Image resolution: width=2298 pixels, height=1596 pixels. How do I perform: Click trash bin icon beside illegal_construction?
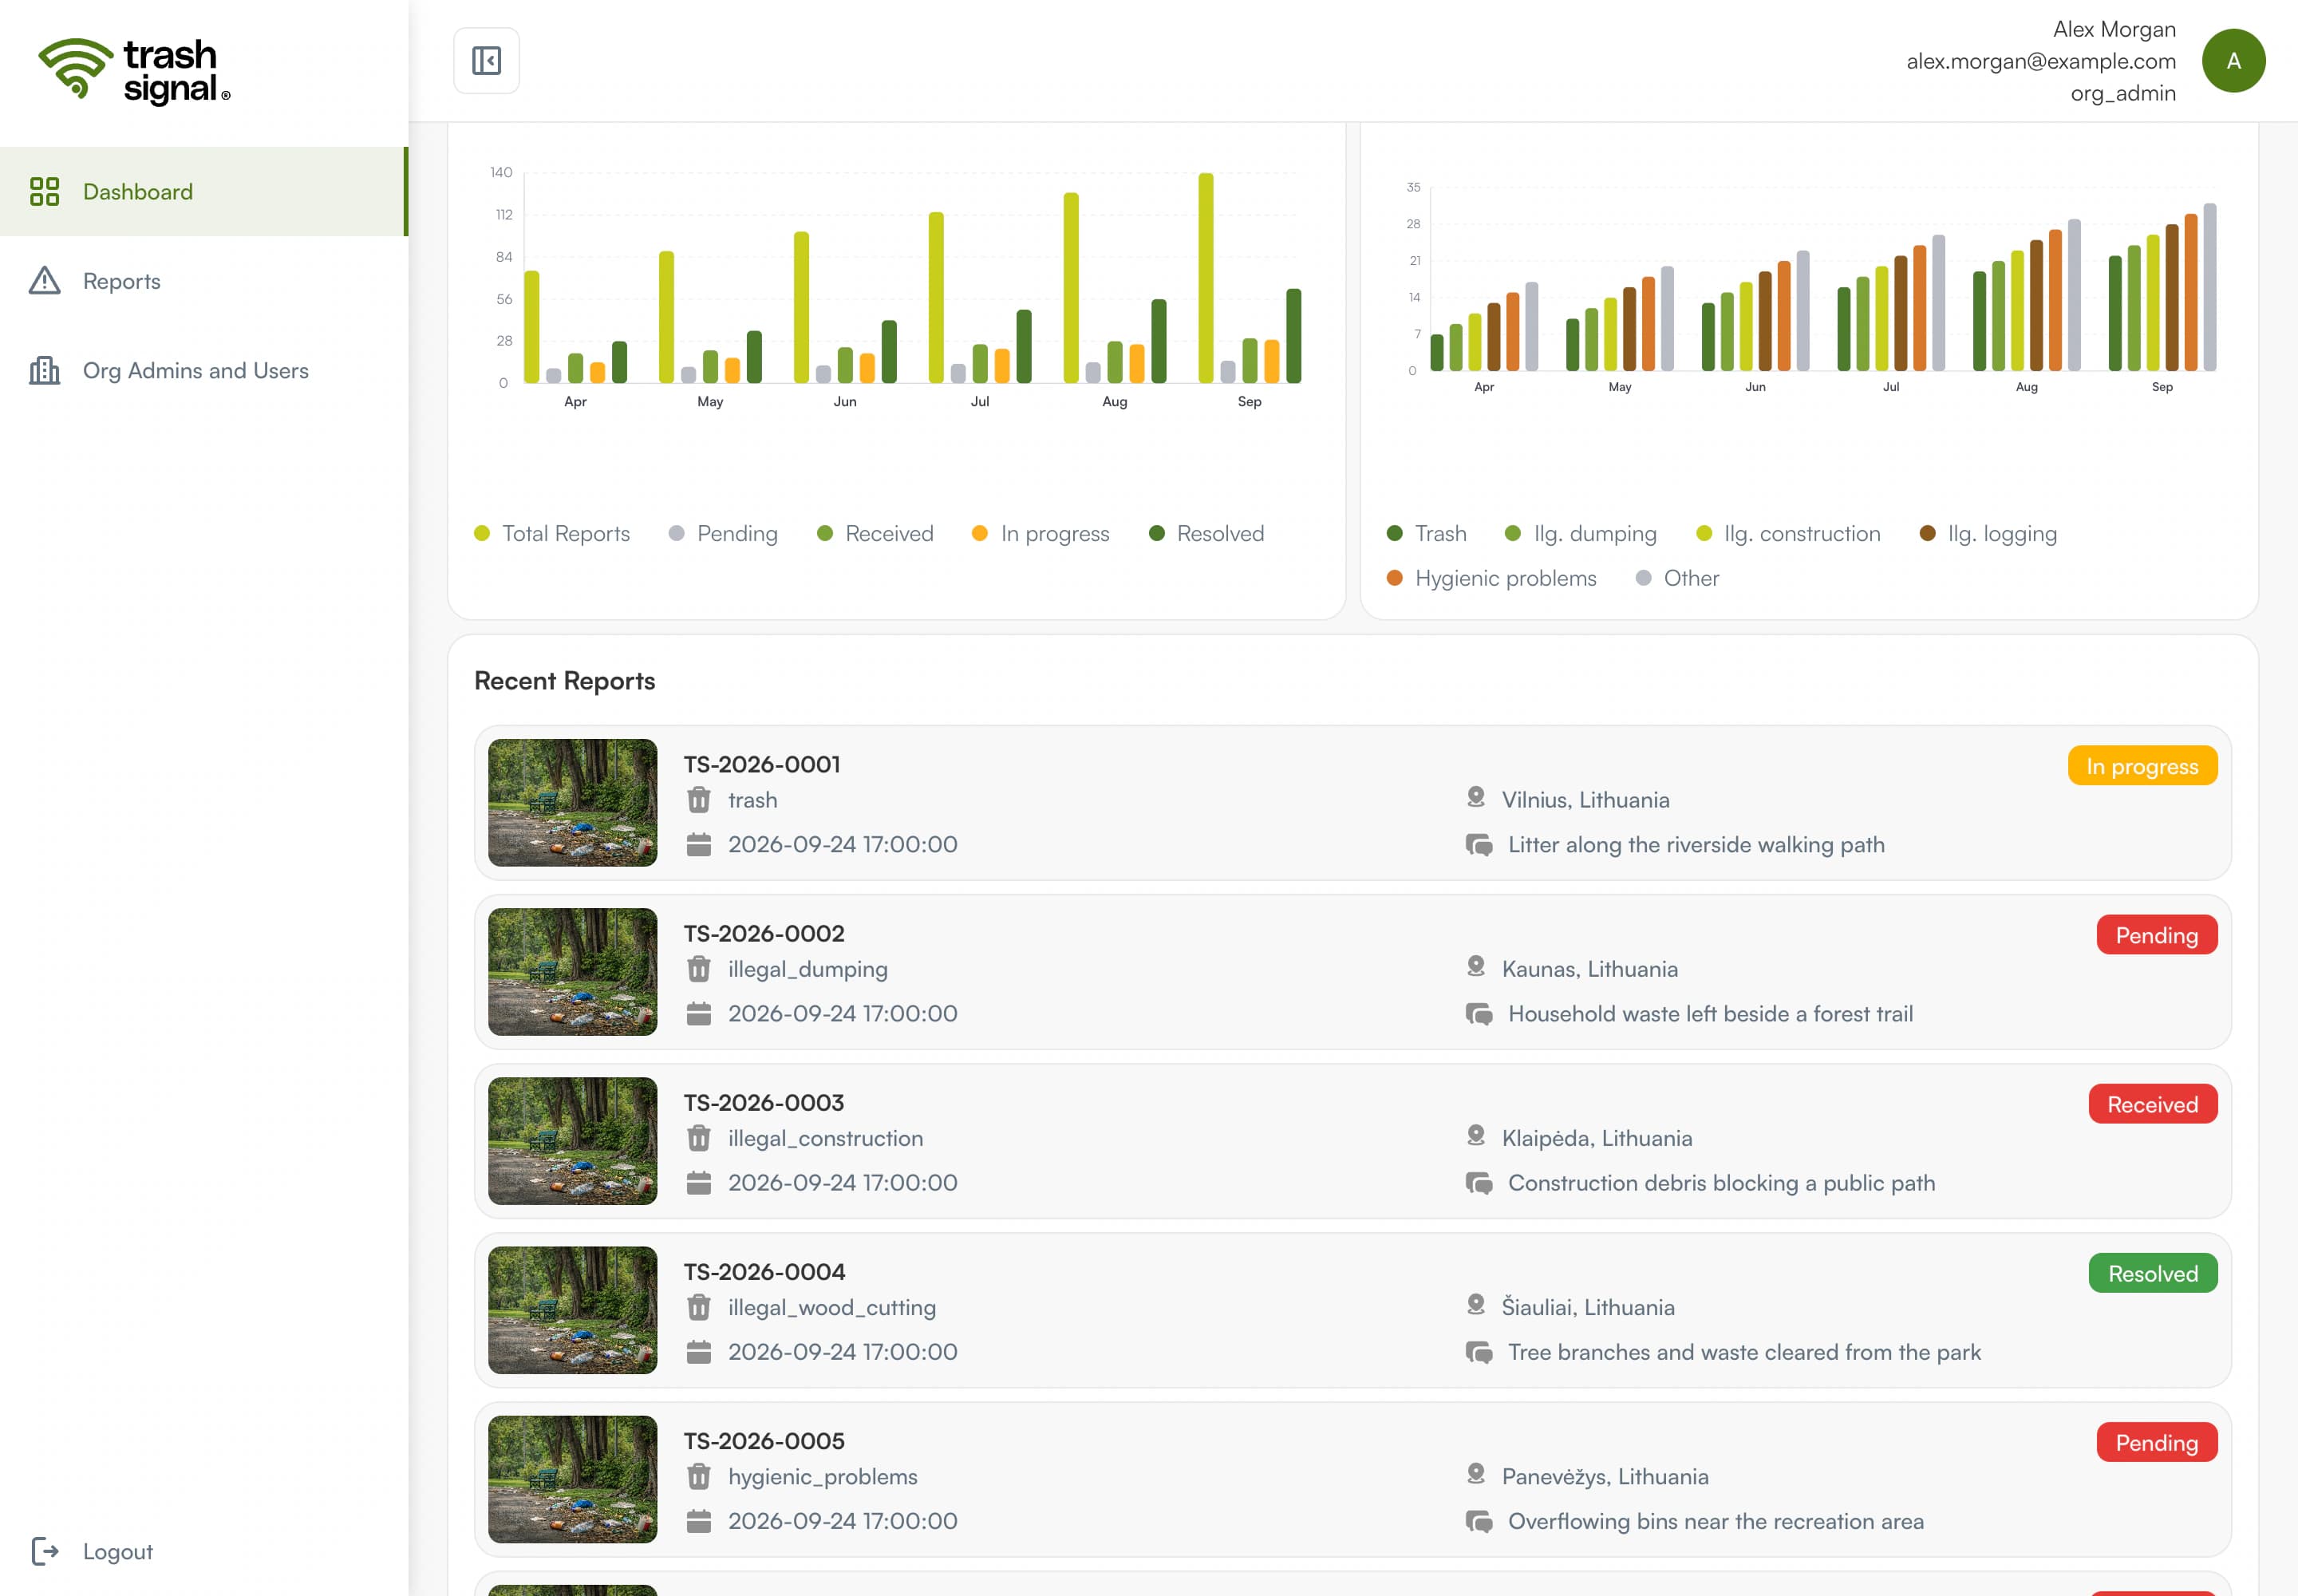(699, 1138)
